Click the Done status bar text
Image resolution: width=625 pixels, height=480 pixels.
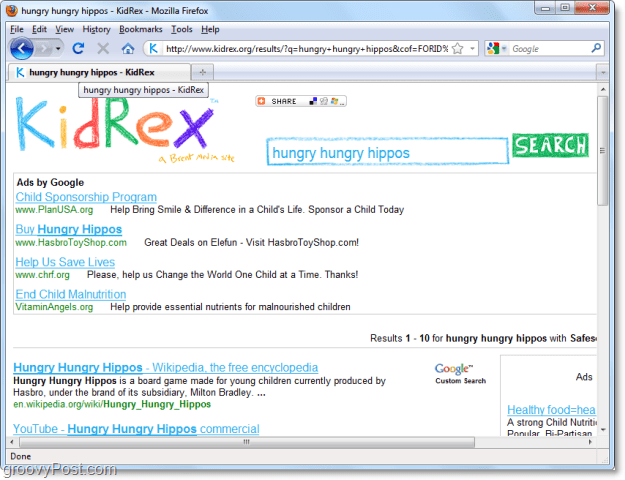point(21,456)
